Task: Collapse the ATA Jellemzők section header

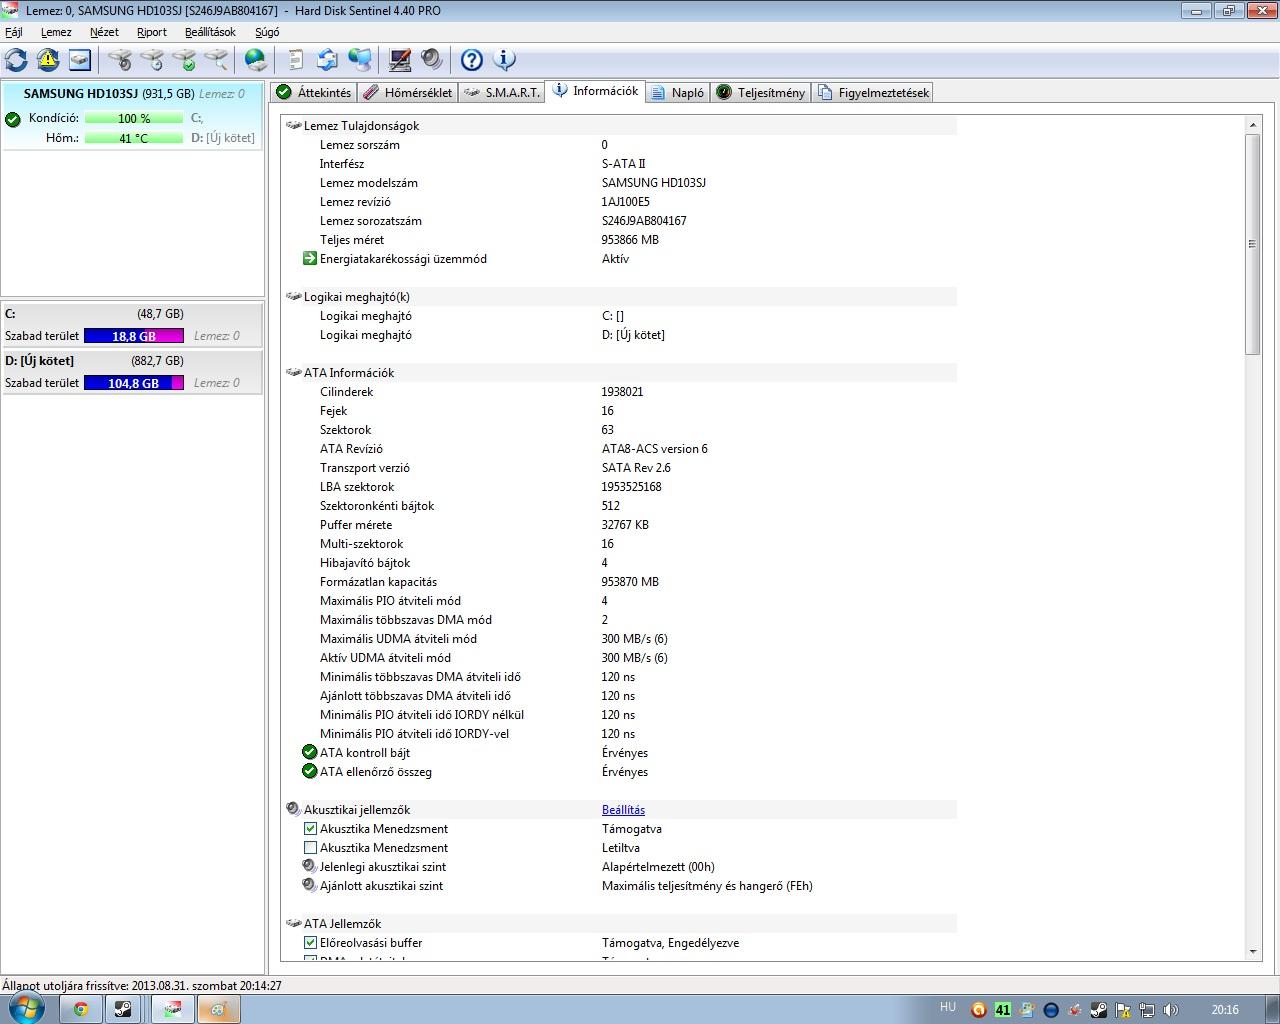Action: 620,924
